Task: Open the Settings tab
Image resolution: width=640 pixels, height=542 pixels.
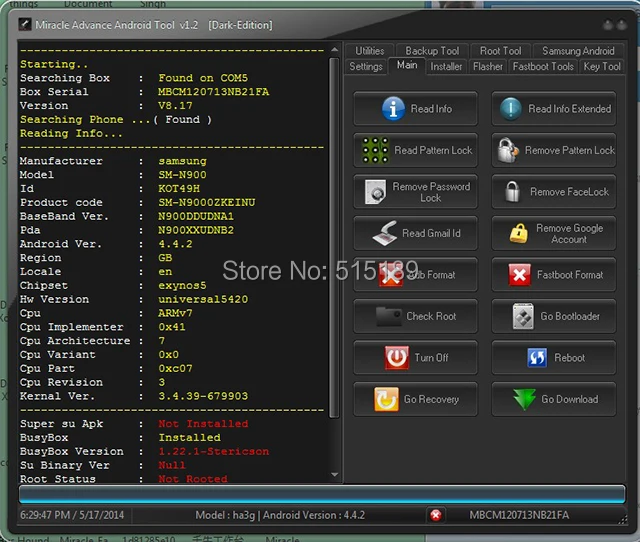Action: [x=366, y=66]
